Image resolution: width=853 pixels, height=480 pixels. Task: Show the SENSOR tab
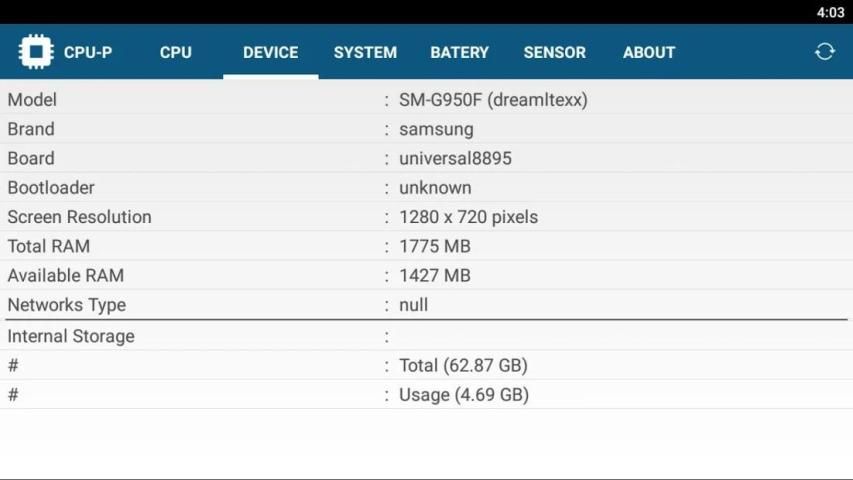tap(554, 52)
